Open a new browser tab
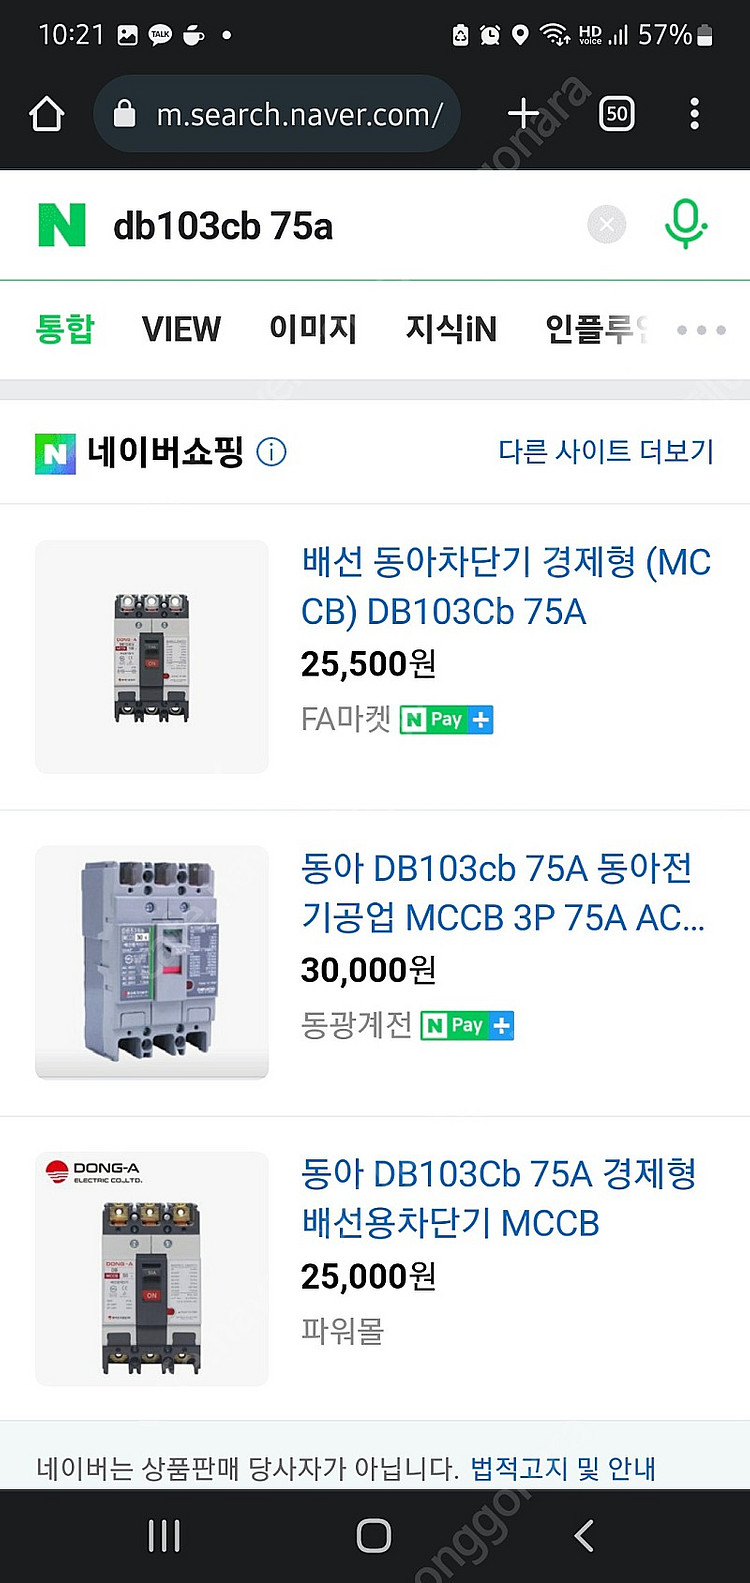 tap(523, 114)
